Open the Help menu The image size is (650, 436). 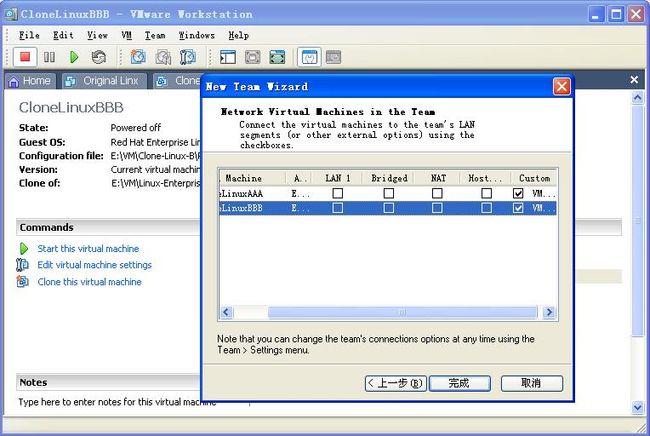[x=239, y=35]
